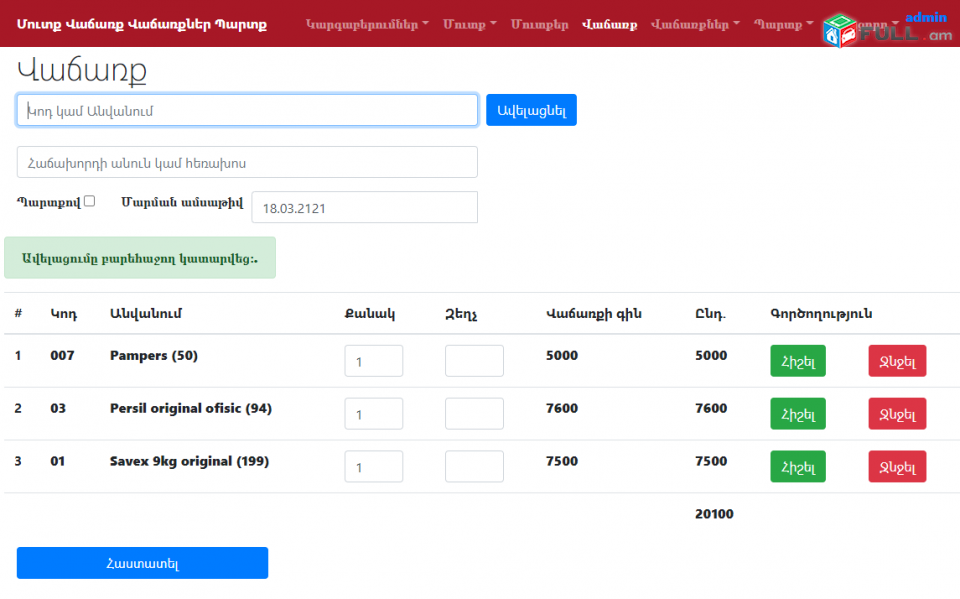
Task: Select the product name Savex 9kg original (199)
Action: coord(189,461)
